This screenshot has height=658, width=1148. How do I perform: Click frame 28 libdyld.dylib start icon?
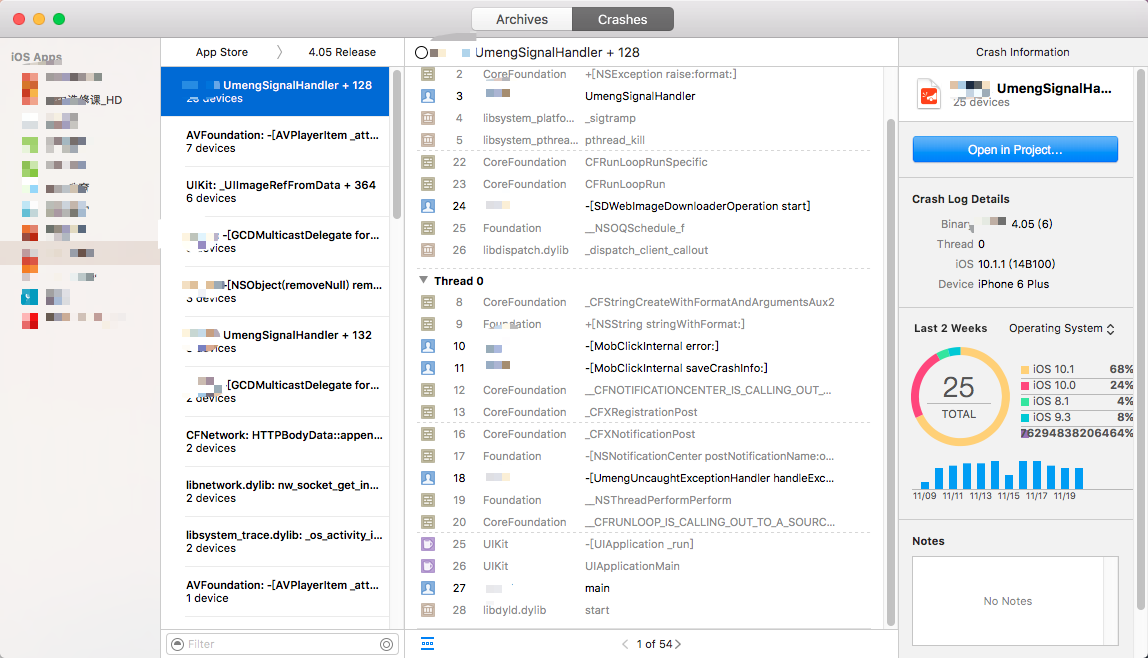[428, 610]
